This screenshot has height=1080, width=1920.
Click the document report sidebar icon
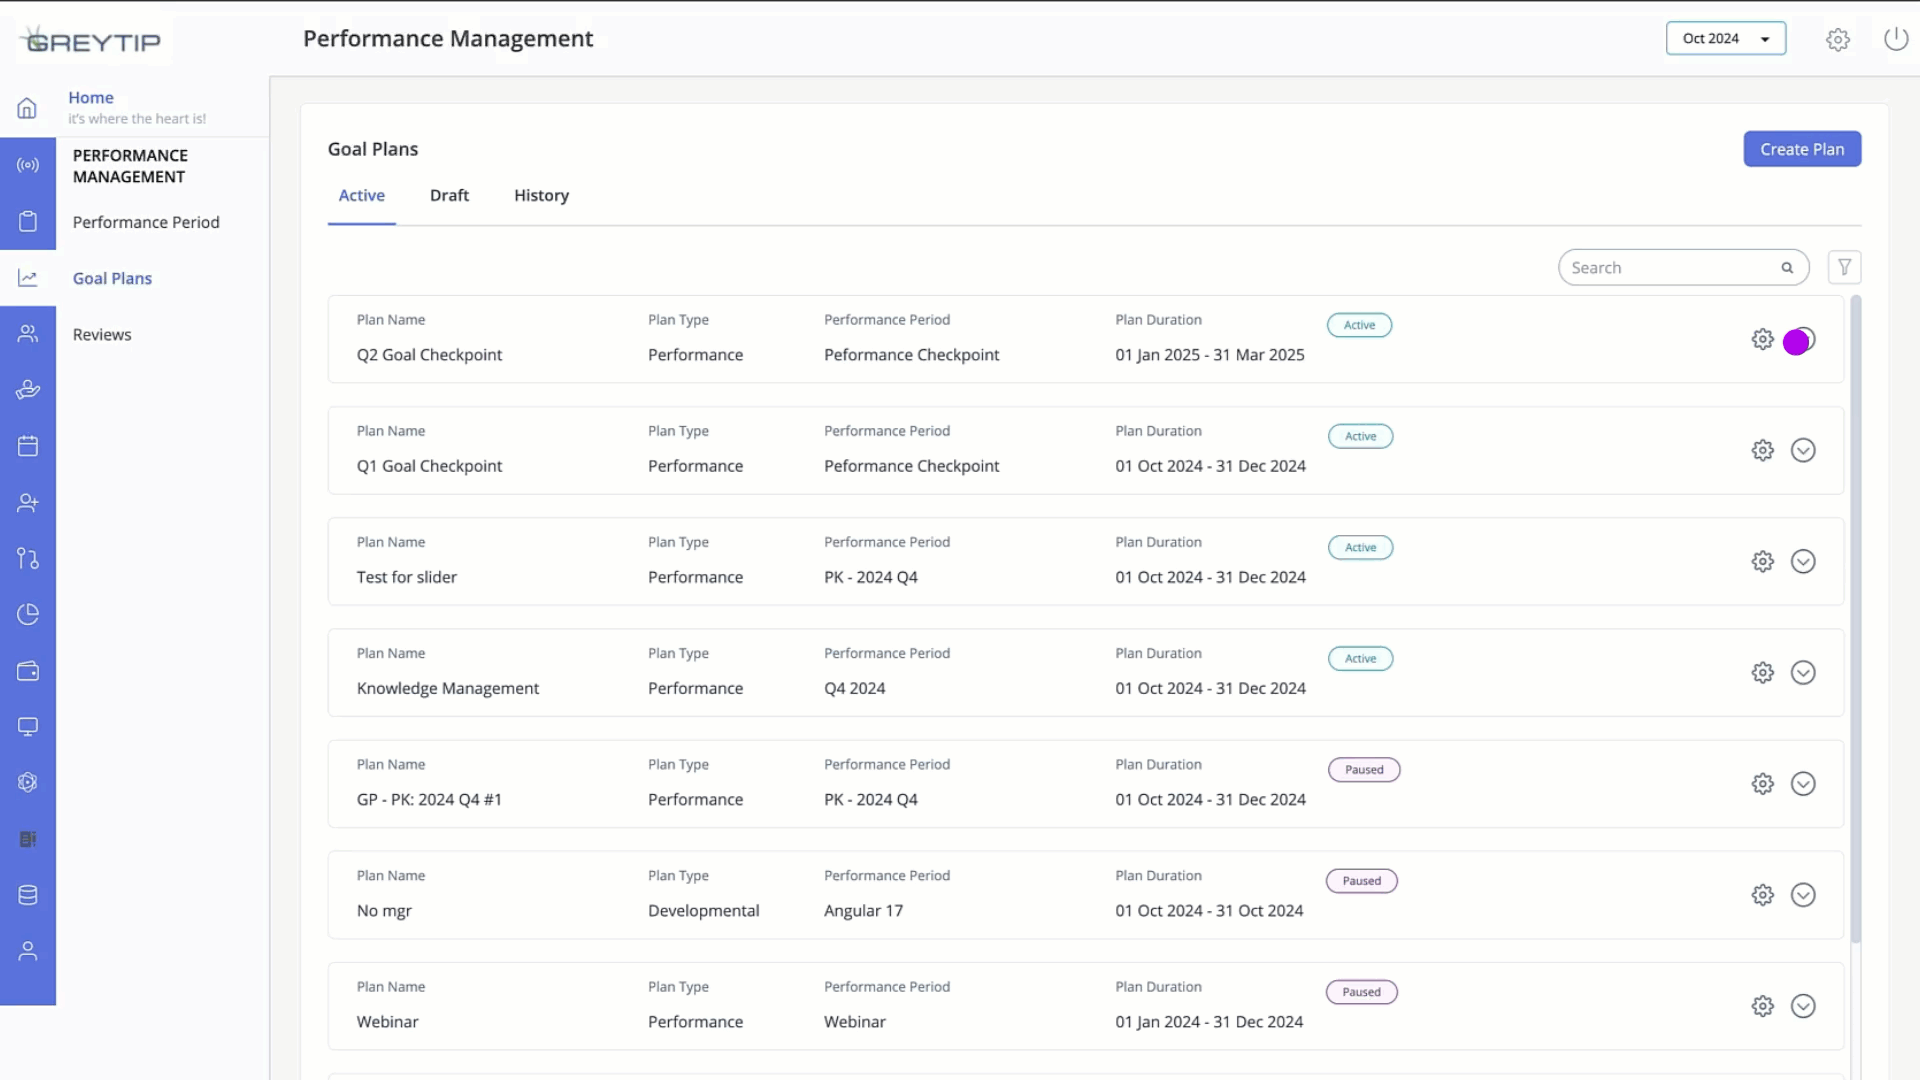pyautogui.click(x=28, y=839)
